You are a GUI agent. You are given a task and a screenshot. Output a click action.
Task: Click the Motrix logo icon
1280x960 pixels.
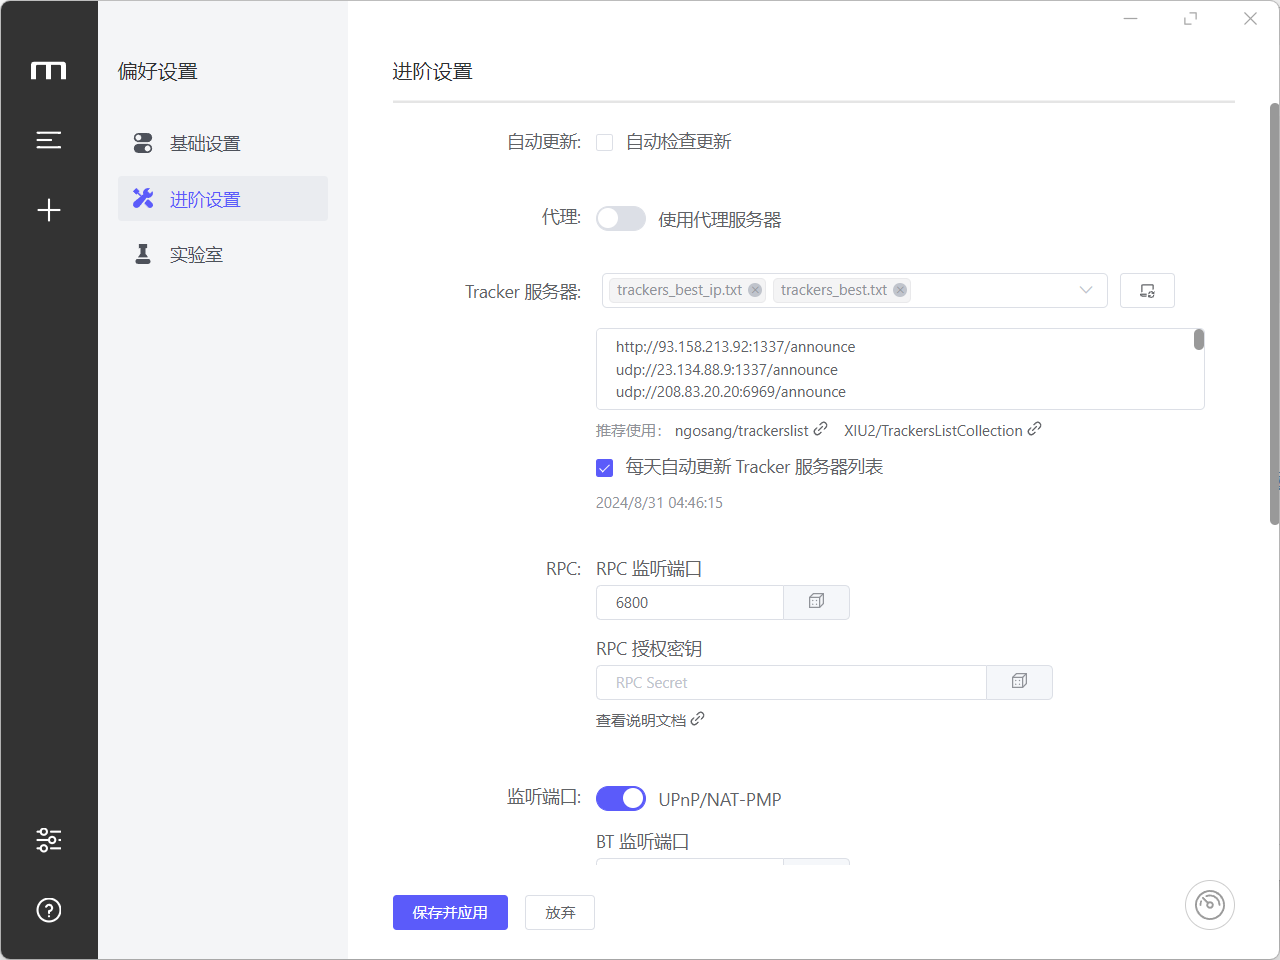(48, 71)
